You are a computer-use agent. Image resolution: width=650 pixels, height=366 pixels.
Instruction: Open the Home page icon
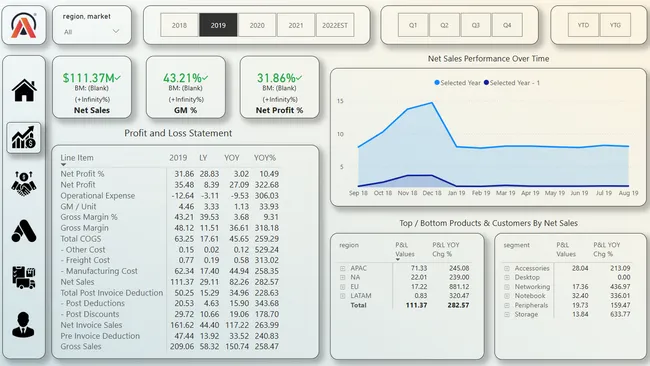(24, 90)
